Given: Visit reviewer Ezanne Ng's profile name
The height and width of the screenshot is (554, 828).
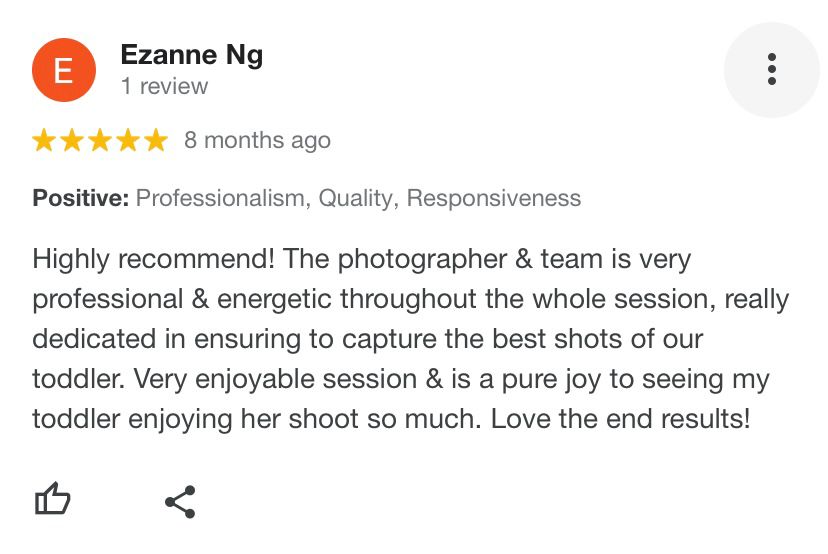Looking at the screenshot, I should 192,55.
